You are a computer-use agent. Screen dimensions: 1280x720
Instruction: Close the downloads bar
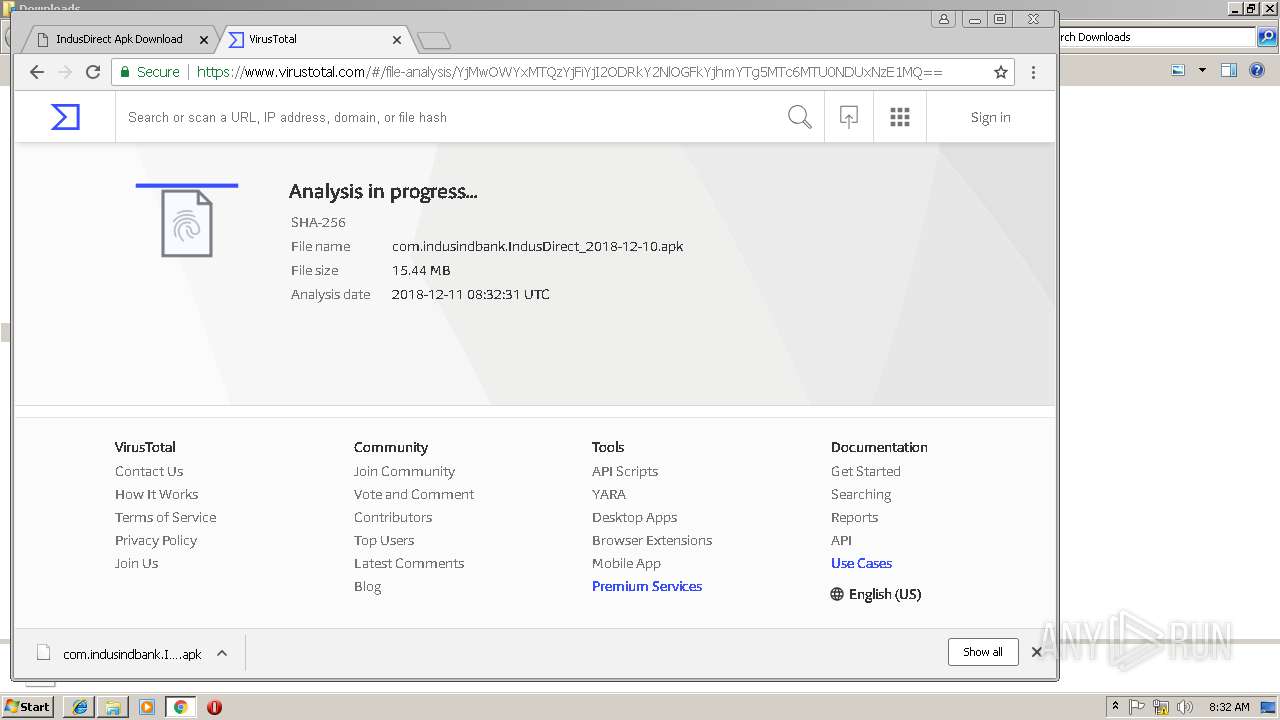coord(1037,652)
